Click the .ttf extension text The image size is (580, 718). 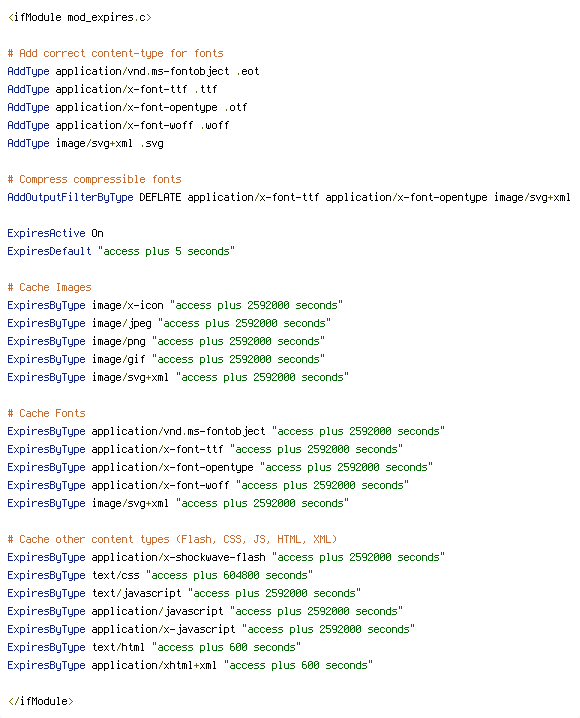point(206,89)
